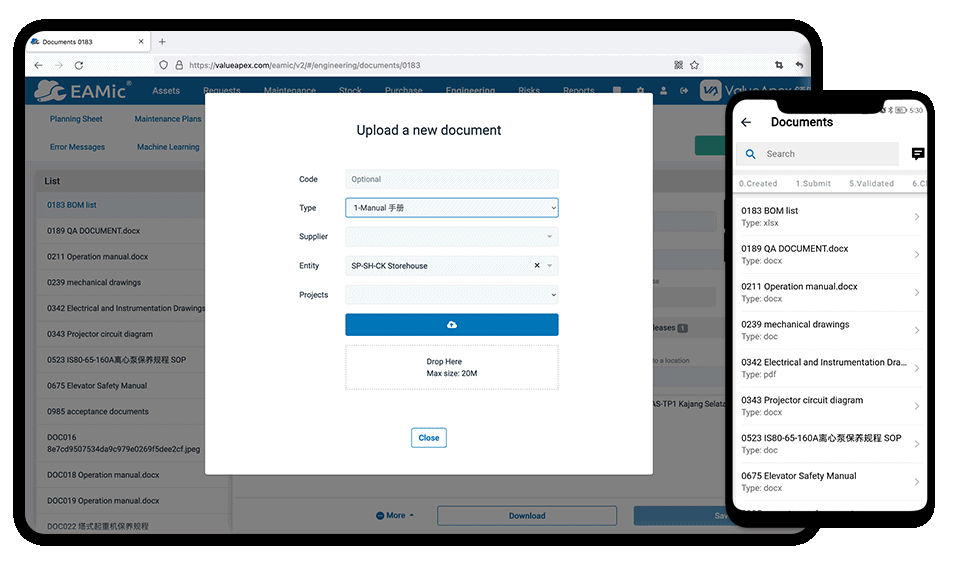
Task: Tap the back arrow in phone Documents
Action: (x=746, y=122)
